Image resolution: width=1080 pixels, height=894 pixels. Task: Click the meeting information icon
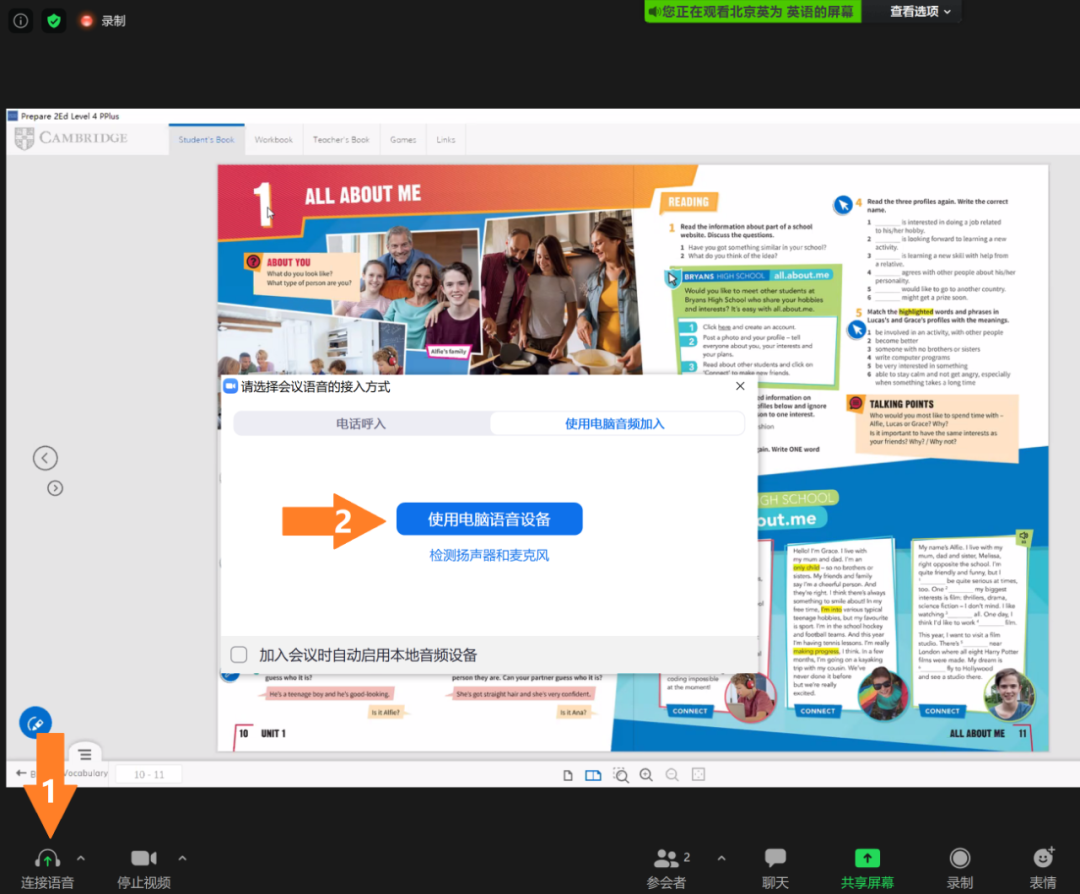click(x=21, y=20)
